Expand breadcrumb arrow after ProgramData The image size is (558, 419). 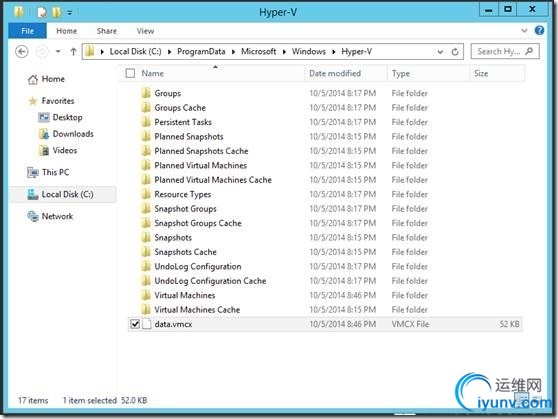pyautogui.click(x=233, y=52)
